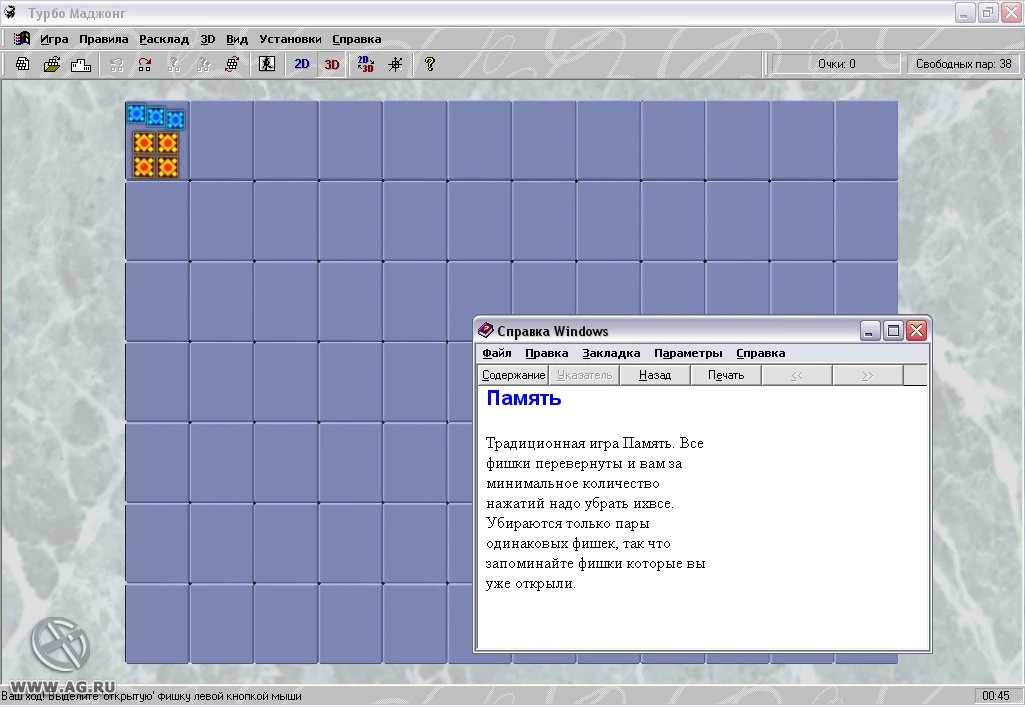Close the Турбо Маджонг main window
1025x707 pixels.
[x=1012, y=12]
